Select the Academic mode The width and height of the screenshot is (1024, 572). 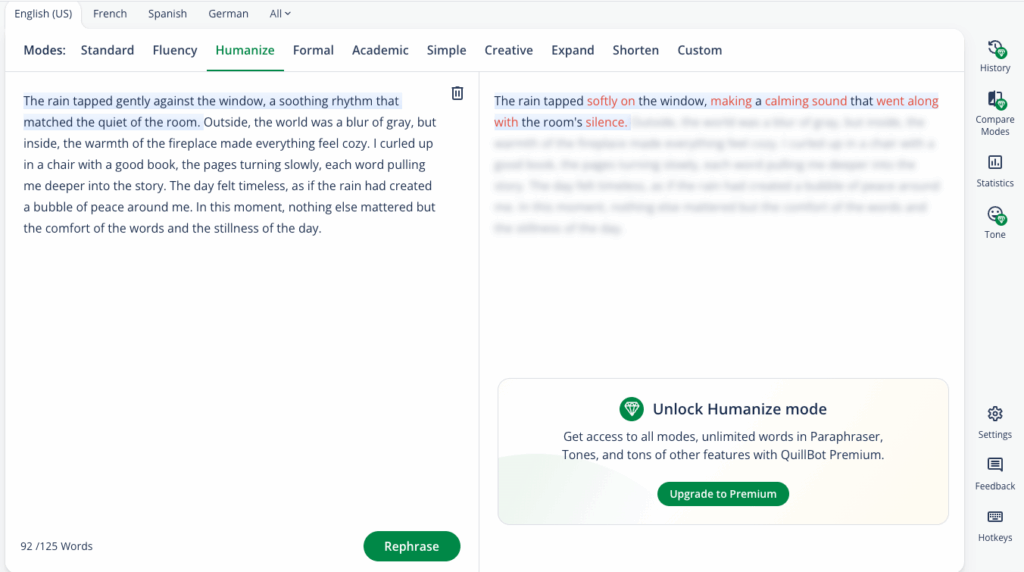[380, 50]
